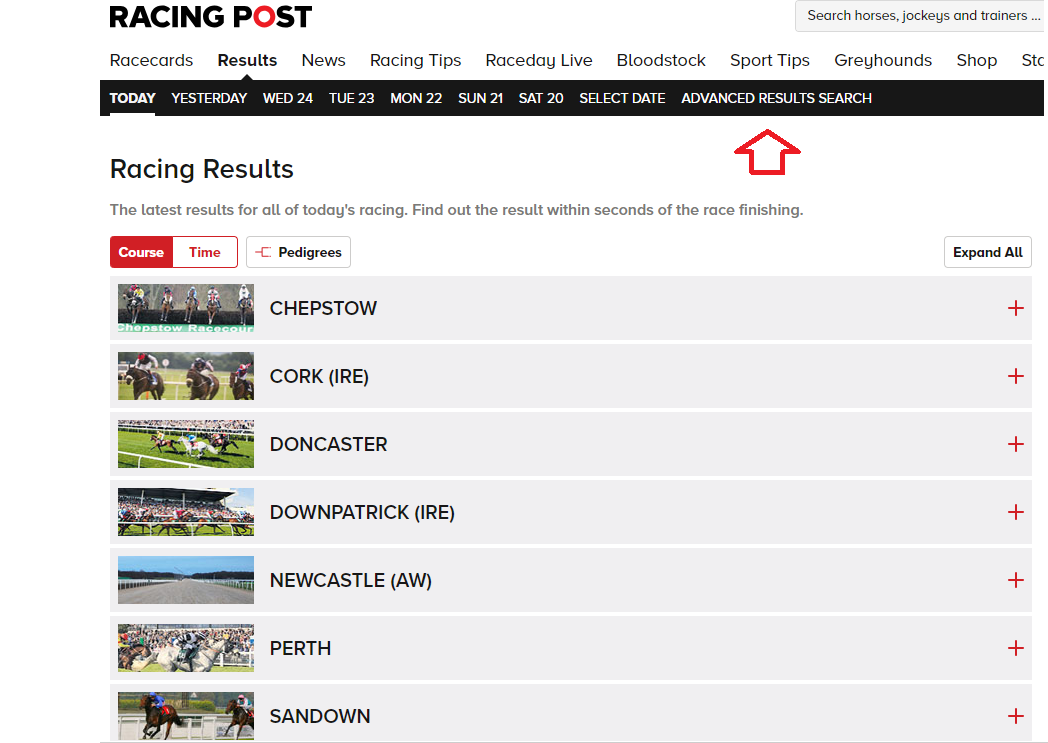Open the Cork racecourse thumbnail
The height and width of the screenshot is (743, 1048).
pos(186,376)
